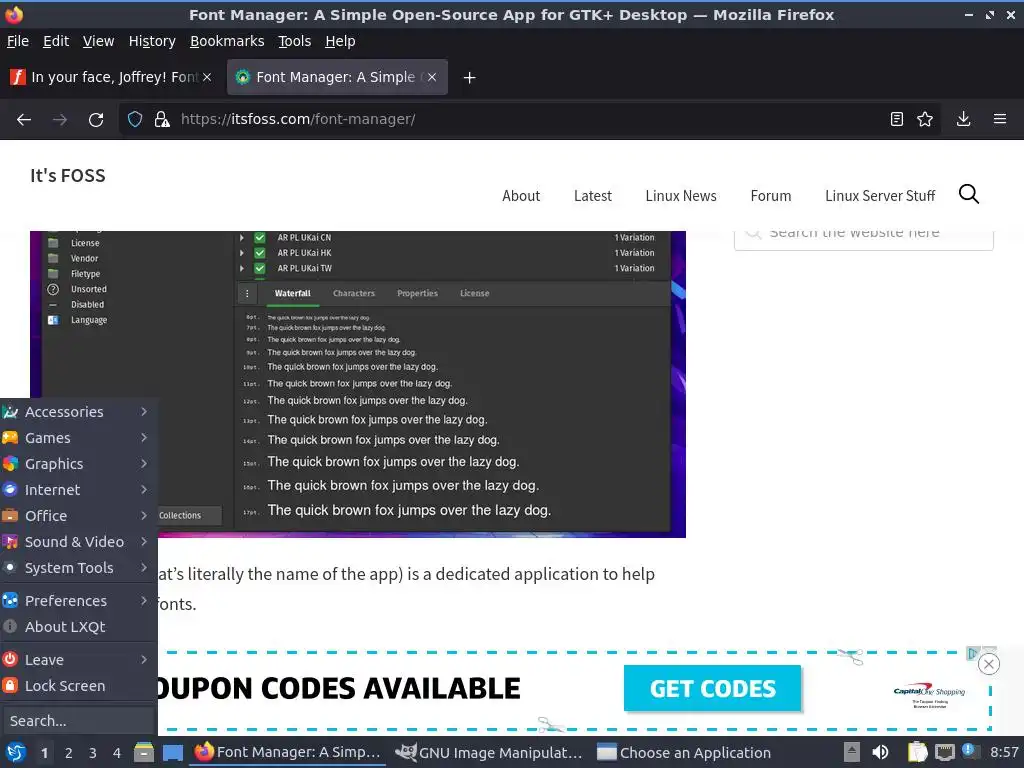
Task: Expand the Internet submenu
Action: tap(78, 490)
